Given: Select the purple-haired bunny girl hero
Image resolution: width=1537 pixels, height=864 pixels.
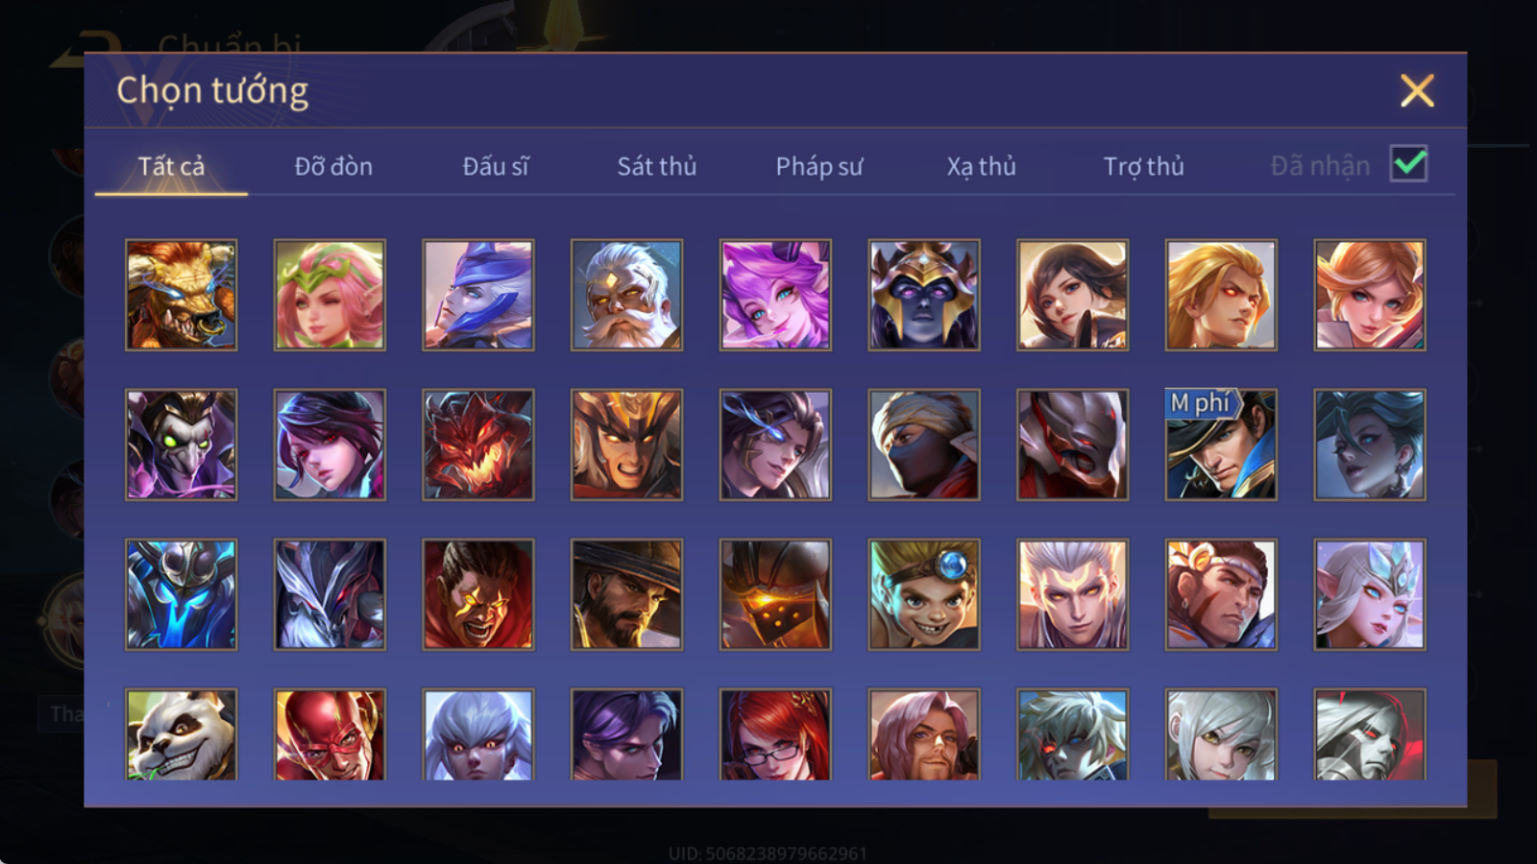Looking at the screenshot, I should (775, 295).
